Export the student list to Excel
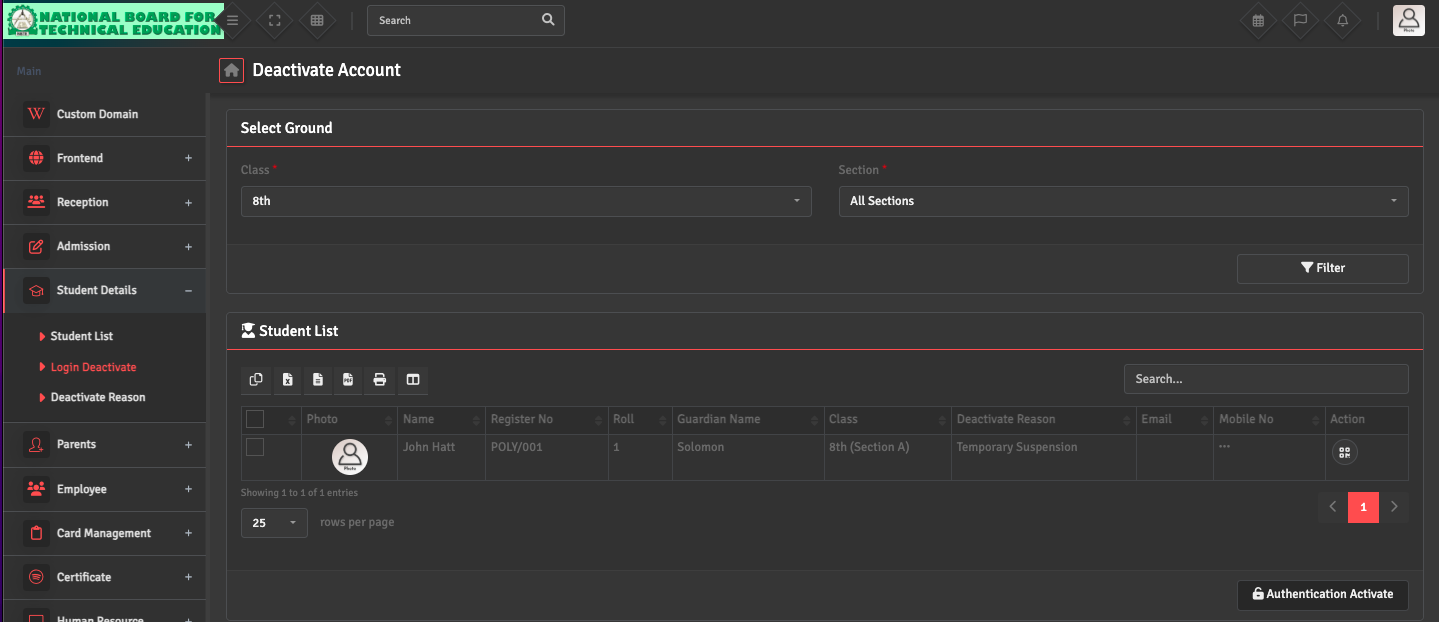This screenshot has height=622, width=1439. point(287,379)
